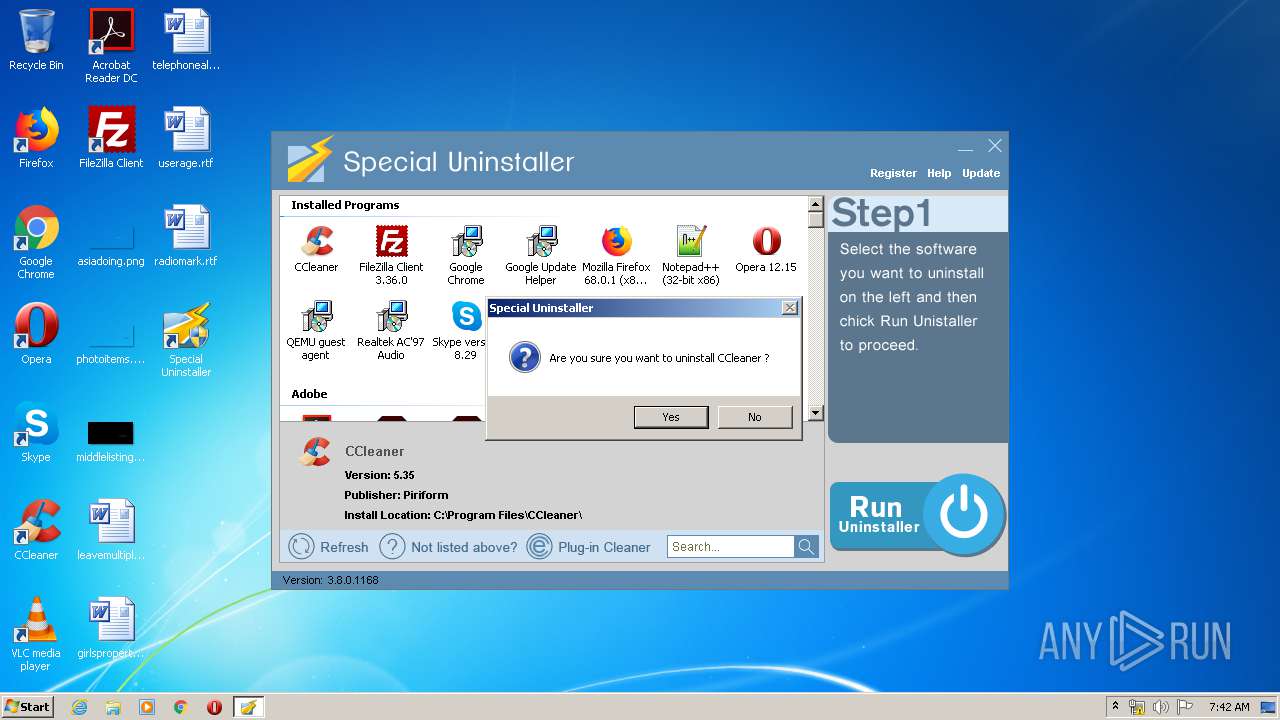The height and width of the screenshot is (720, 1280).
Task: Select Realtek AC'97 Audio program icon
Action: [391, 330]
